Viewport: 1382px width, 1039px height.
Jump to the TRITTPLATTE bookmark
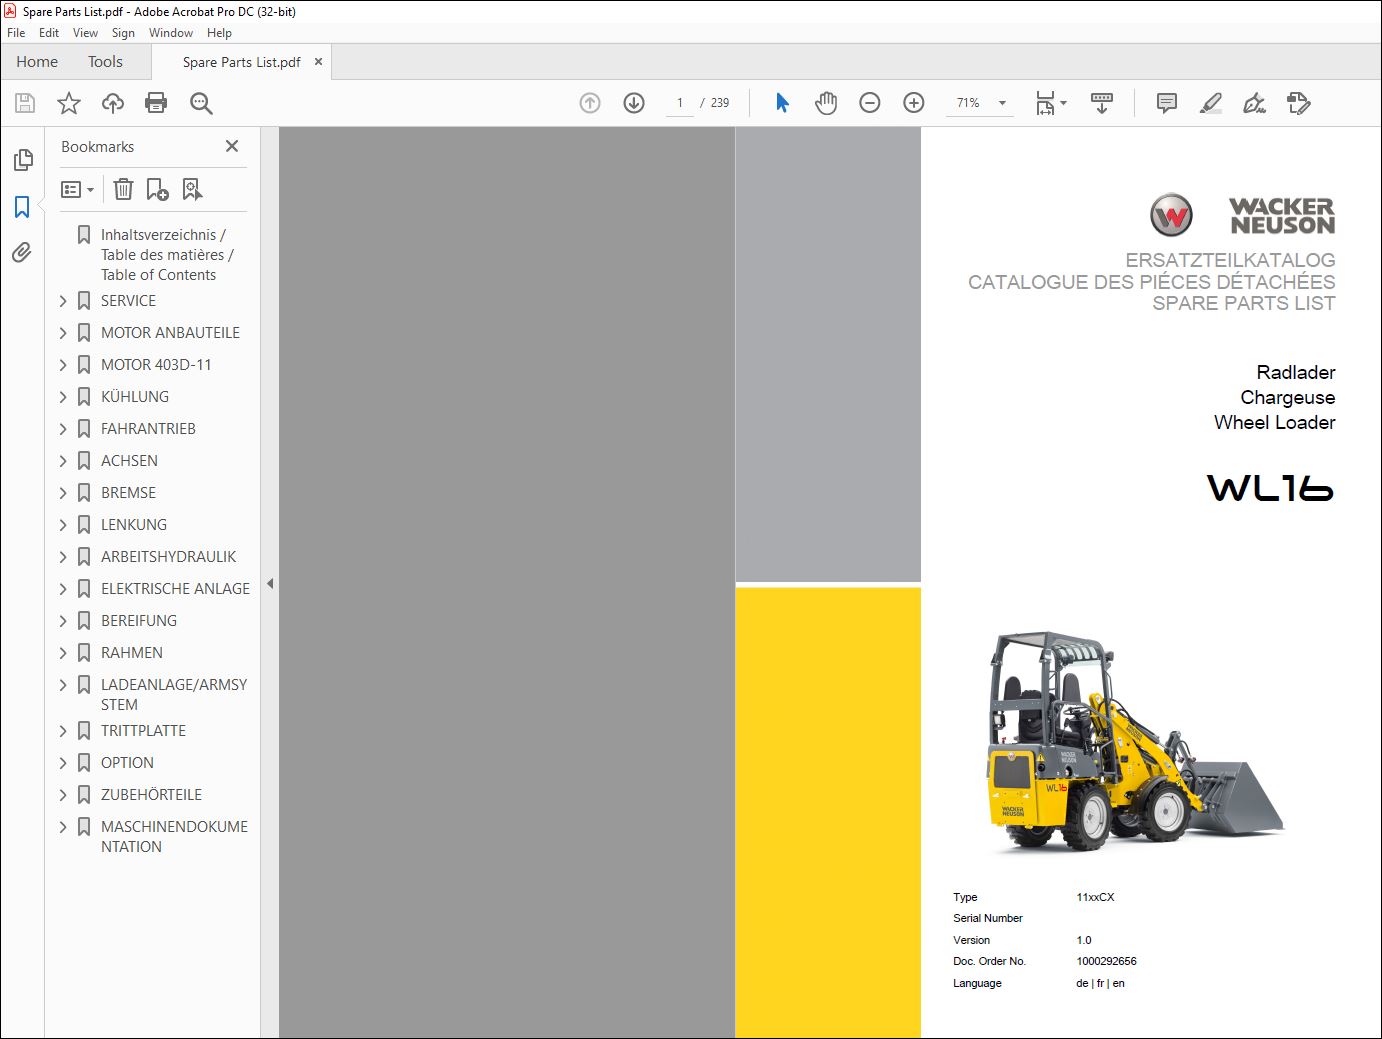point(143,731)
